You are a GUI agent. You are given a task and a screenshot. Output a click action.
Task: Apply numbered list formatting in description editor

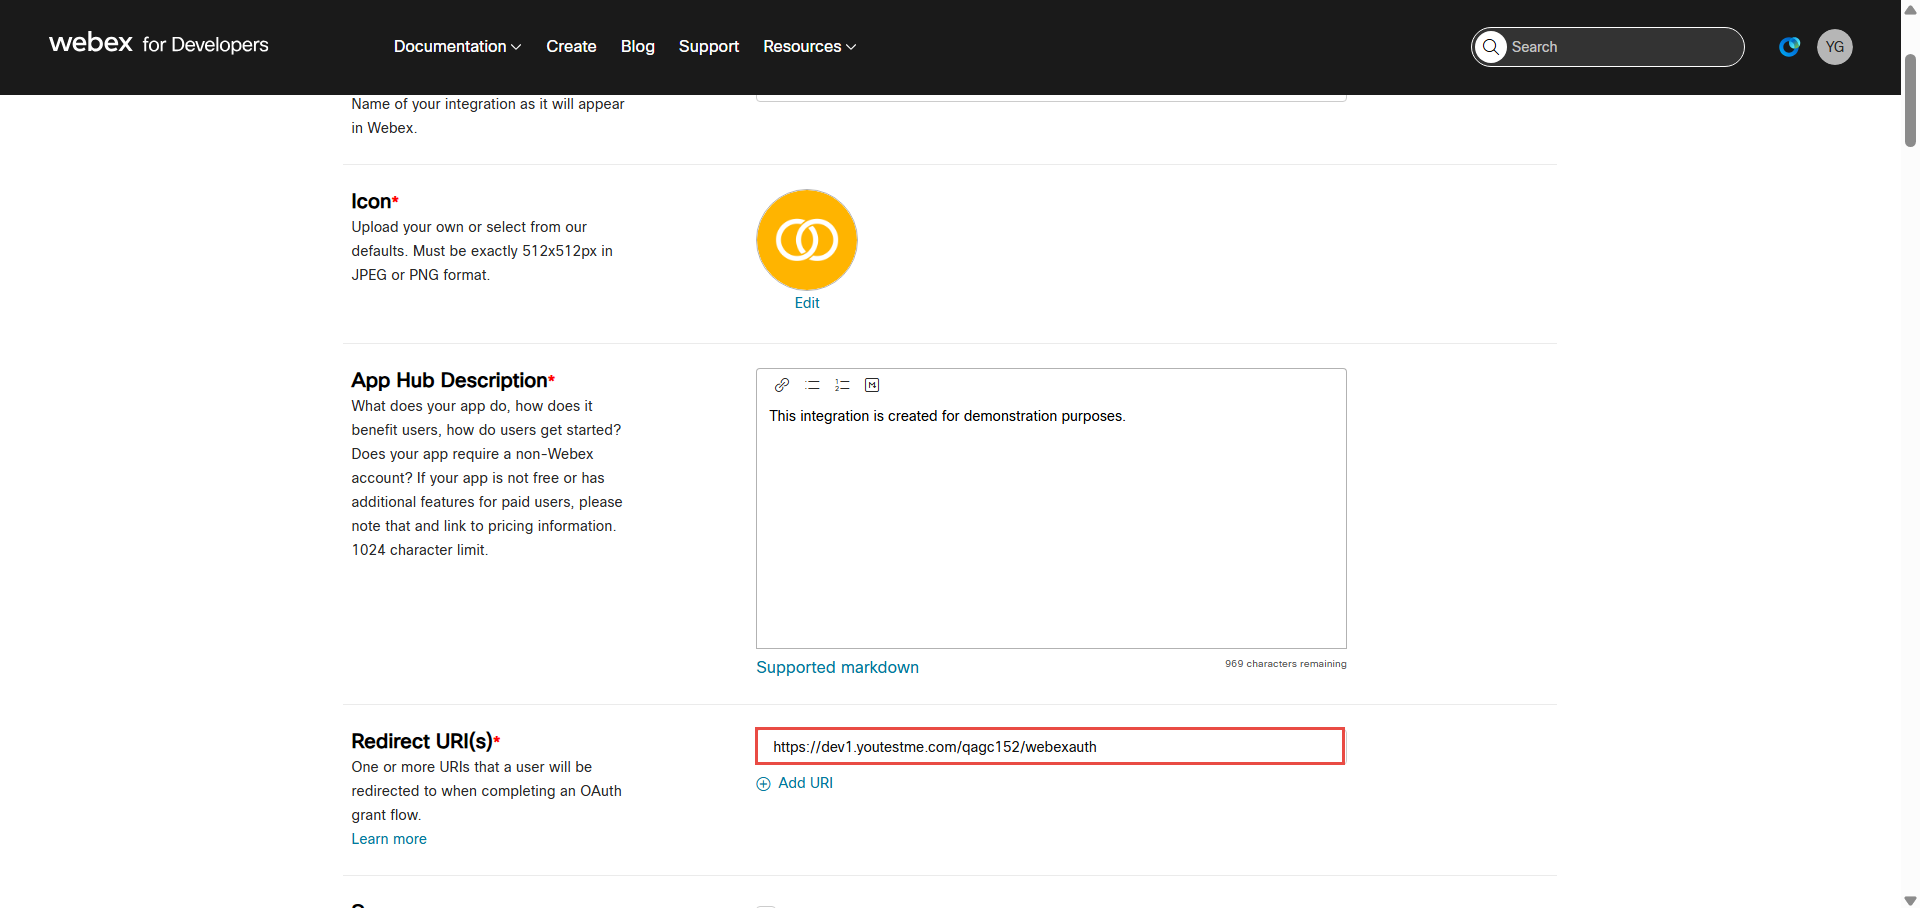point(842,385)
